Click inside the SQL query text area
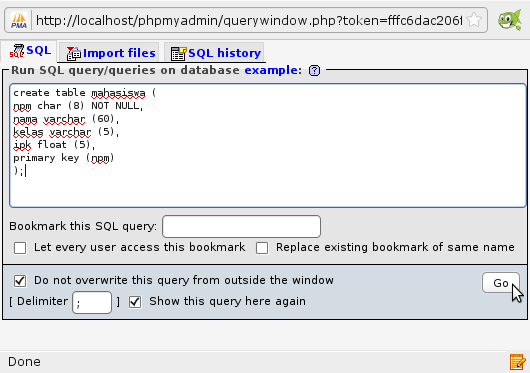Image resolution: width=530 pixels, height=373 pixels. pos(268,145)
